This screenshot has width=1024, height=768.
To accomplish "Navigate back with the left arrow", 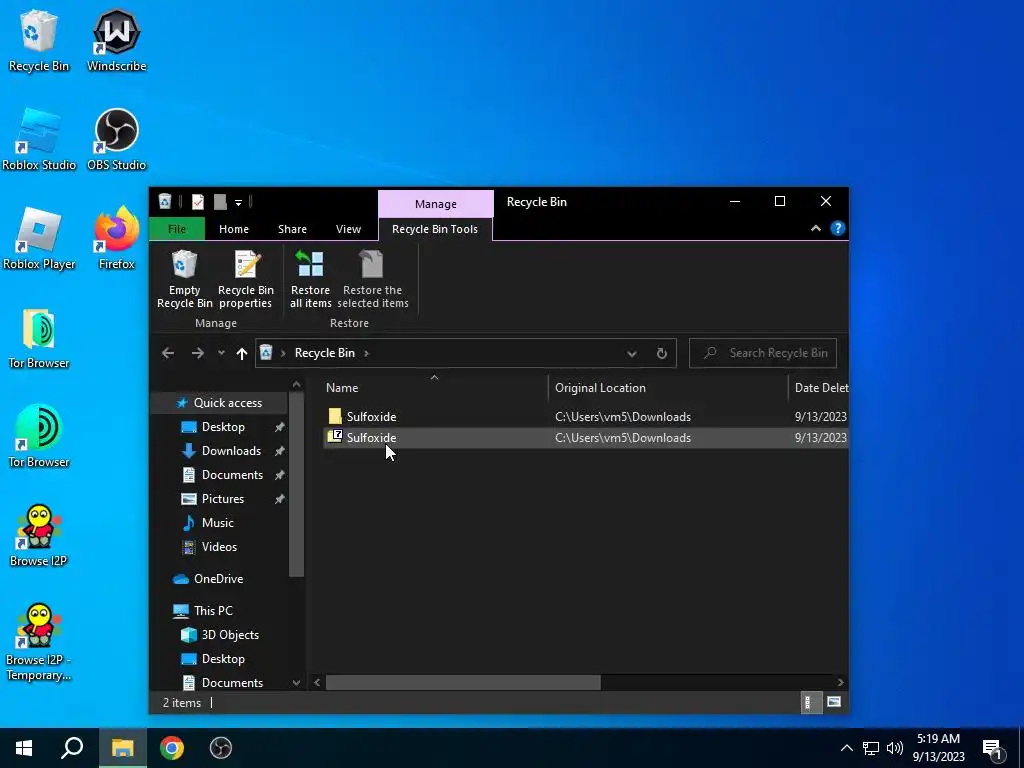I will coord(168,353).
